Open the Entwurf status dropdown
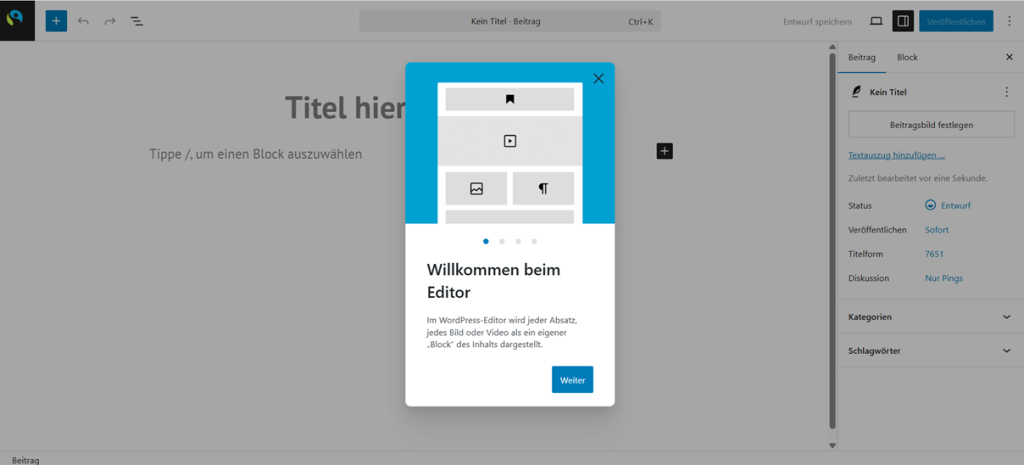Viewport: 1024px width, 465px height. (948, 205)
